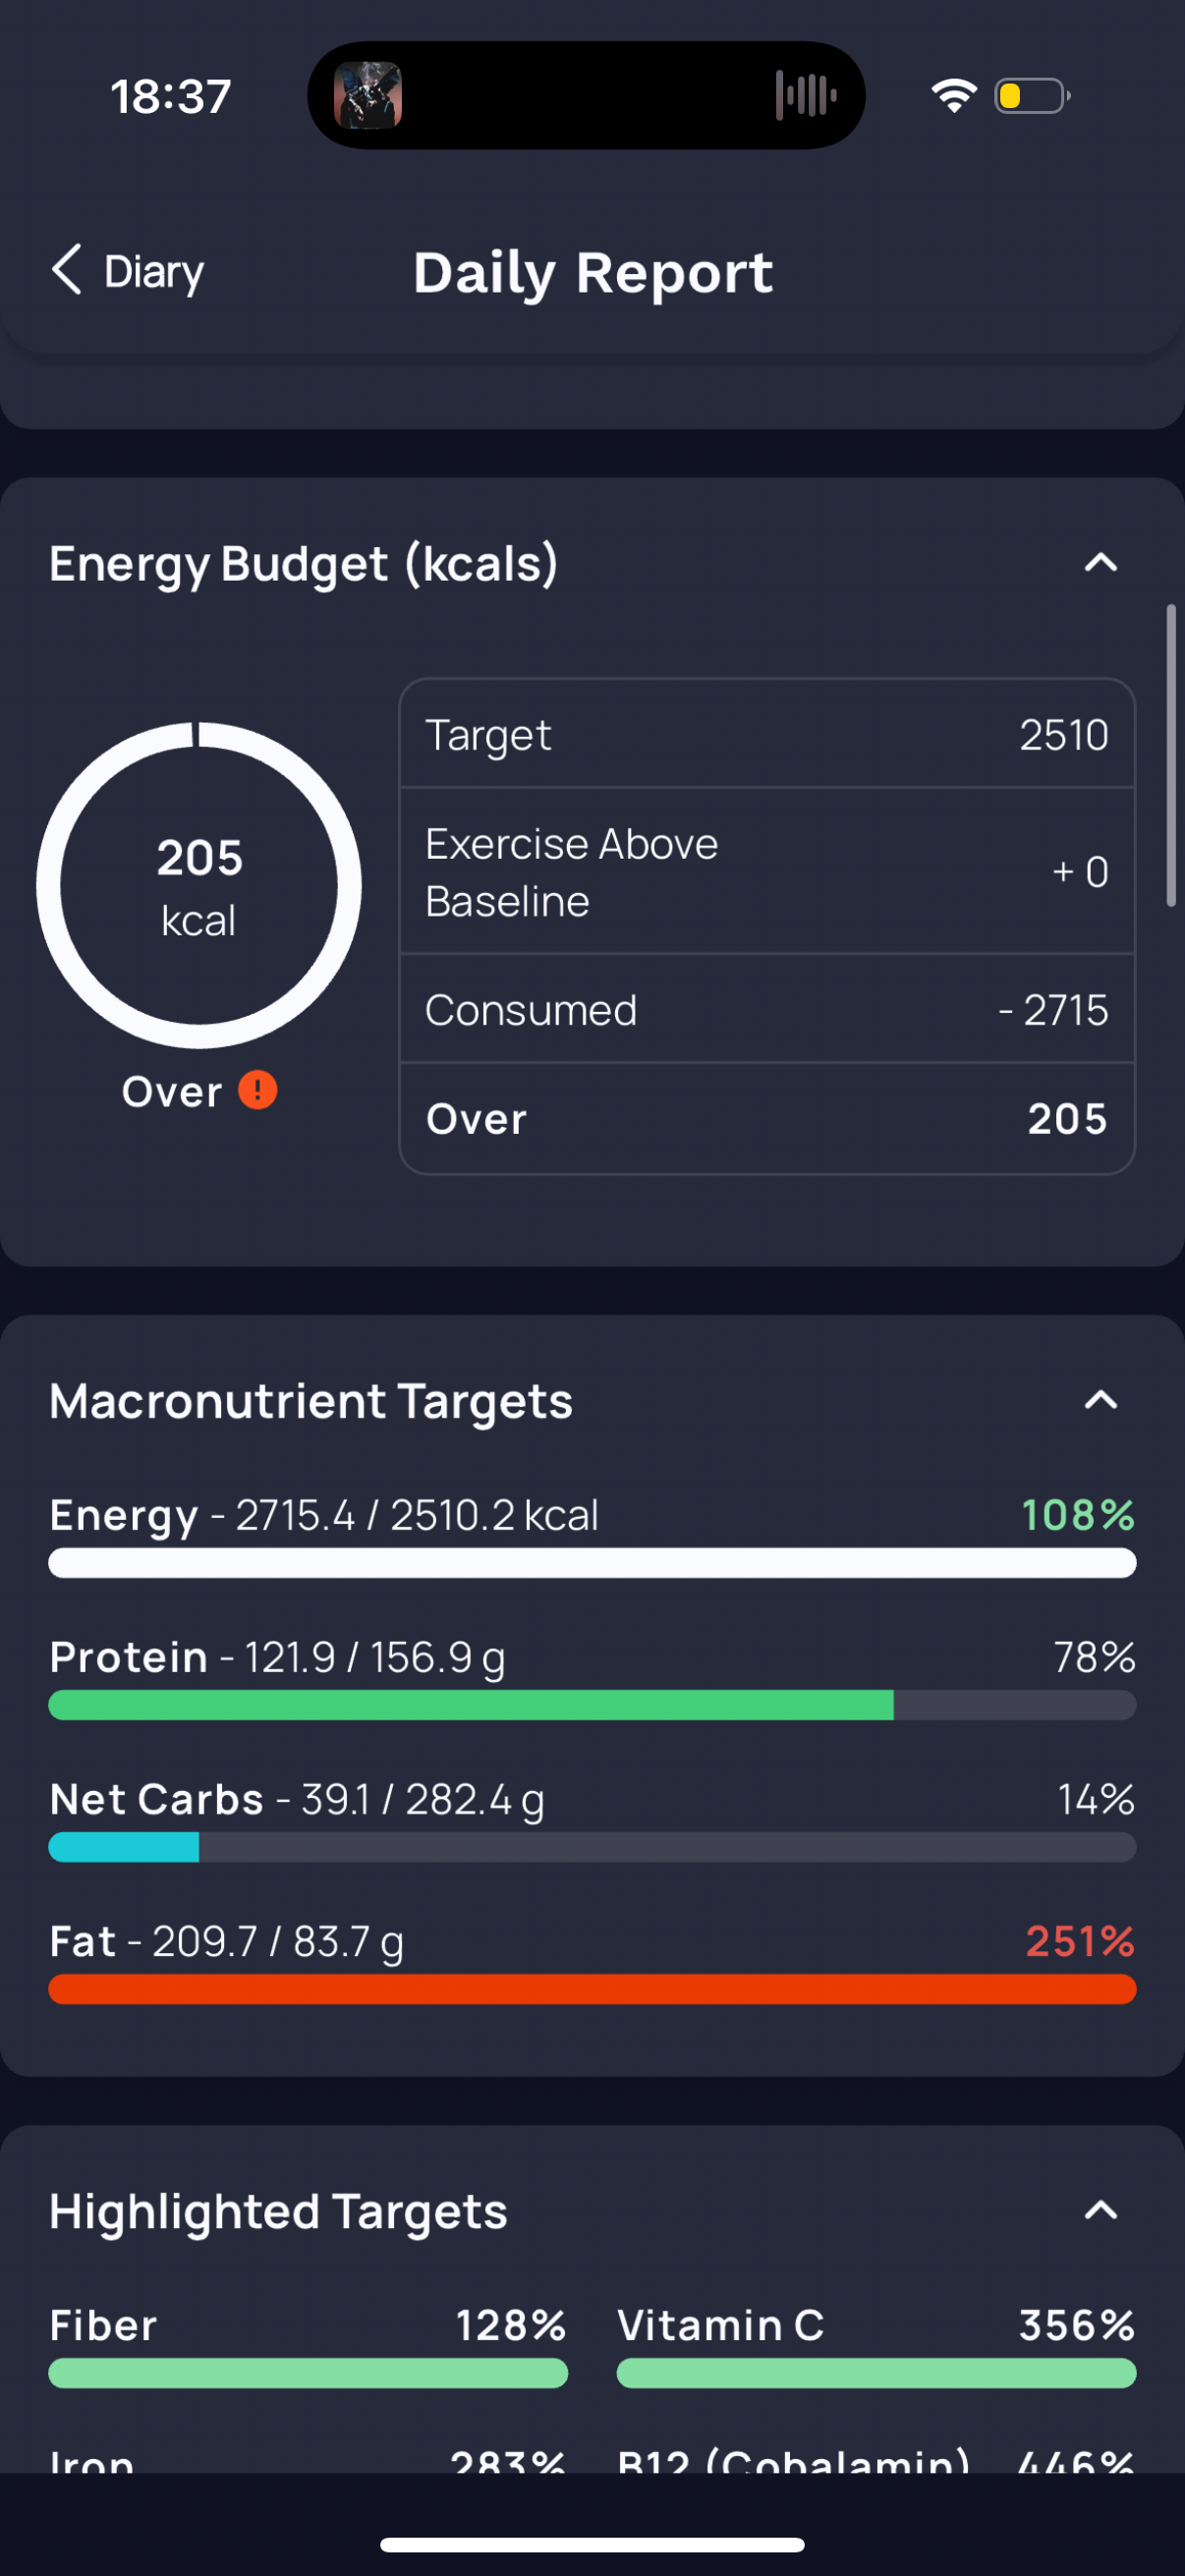Tap the 205 kcal energy ring
The height and width of the screenshot is (2576, 1185).
[x=199, y=885]
